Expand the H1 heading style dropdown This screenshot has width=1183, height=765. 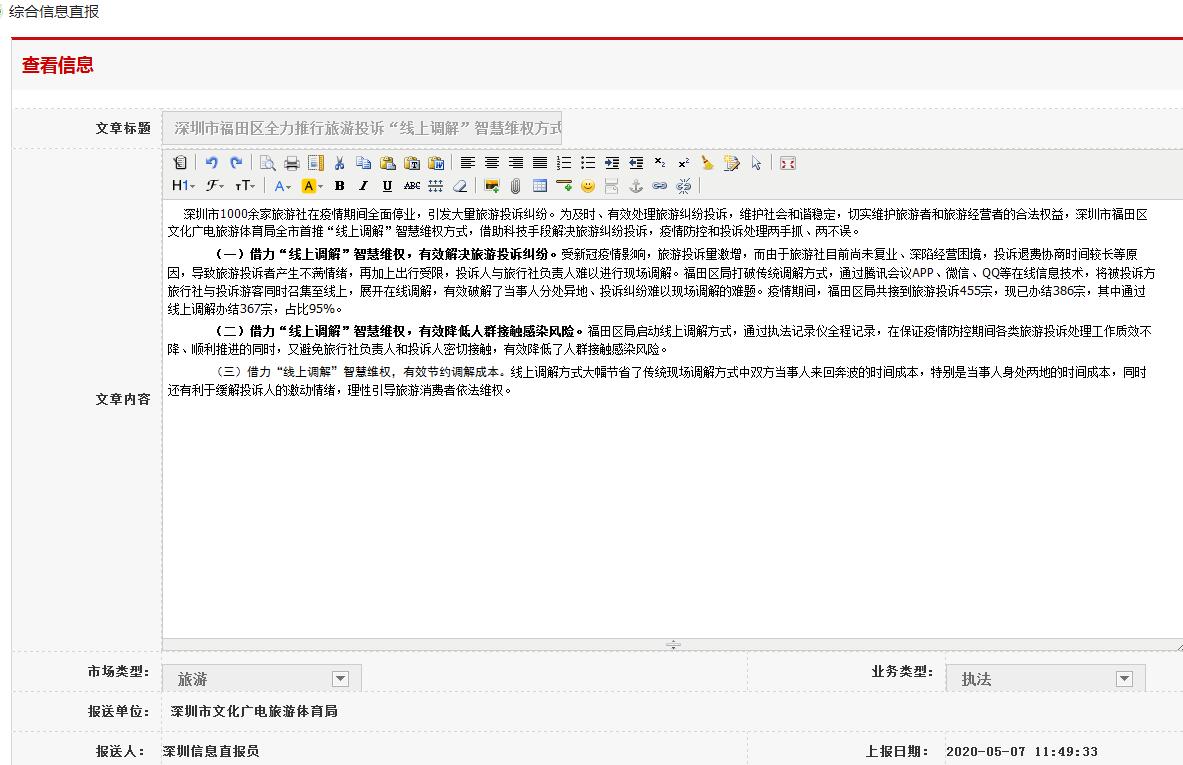183,187
